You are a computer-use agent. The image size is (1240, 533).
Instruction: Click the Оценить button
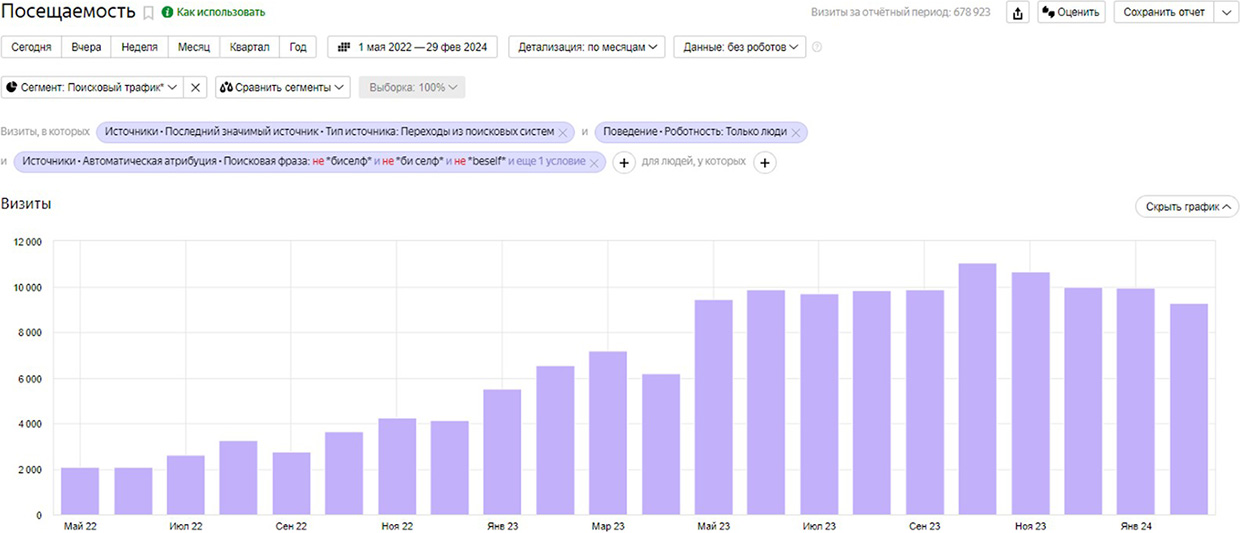click(x=1071, y=13)
